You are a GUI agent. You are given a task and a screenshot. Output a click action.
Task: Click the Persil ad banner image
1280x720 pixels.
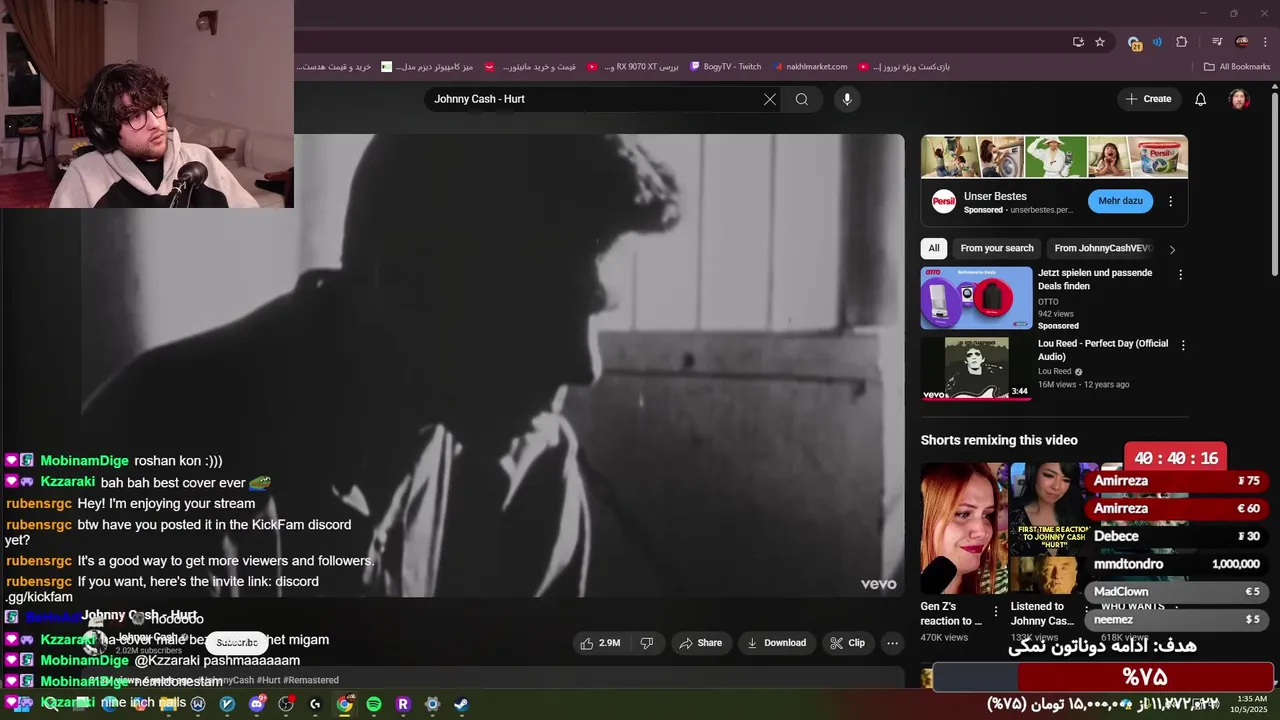1054,156
